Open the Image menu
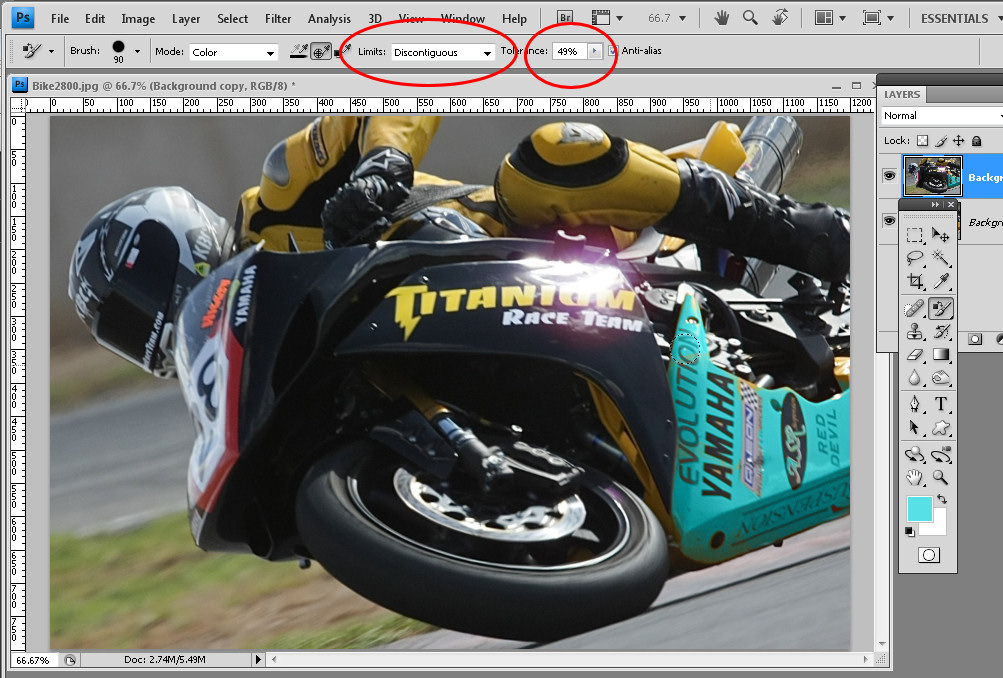This screenshot has width=1003, height=678. pos(138,19)
